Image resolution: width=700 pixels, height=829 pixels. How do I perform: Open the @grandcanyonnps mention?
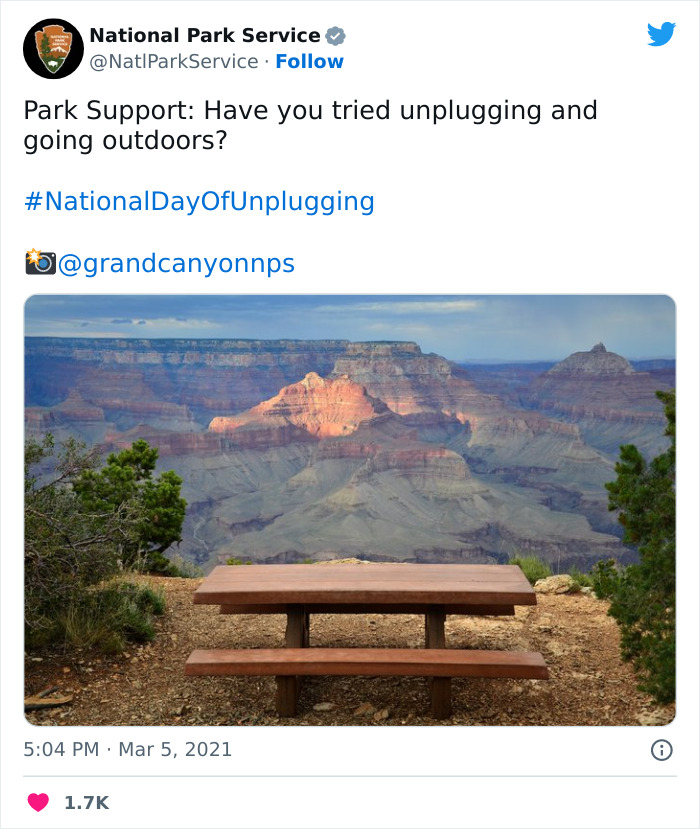click(175, 262)
